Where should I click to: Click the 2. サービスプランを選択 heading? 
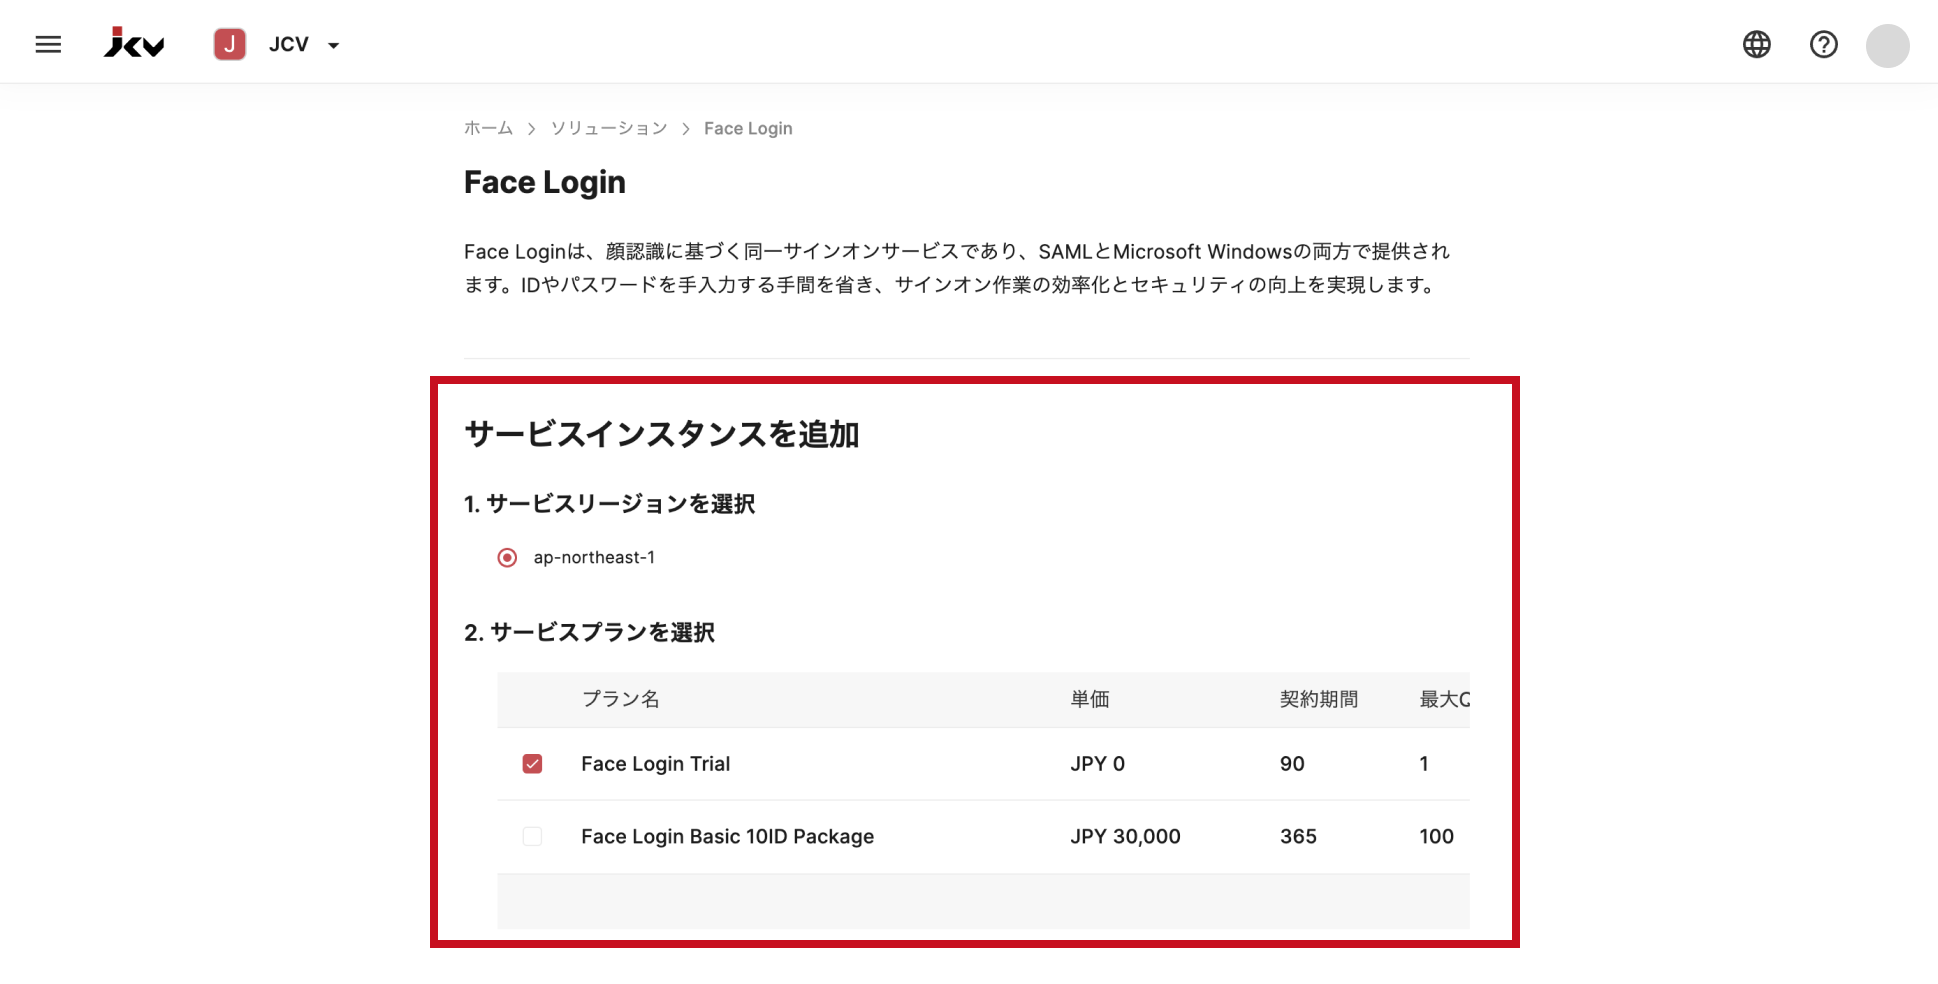[589, 633]
